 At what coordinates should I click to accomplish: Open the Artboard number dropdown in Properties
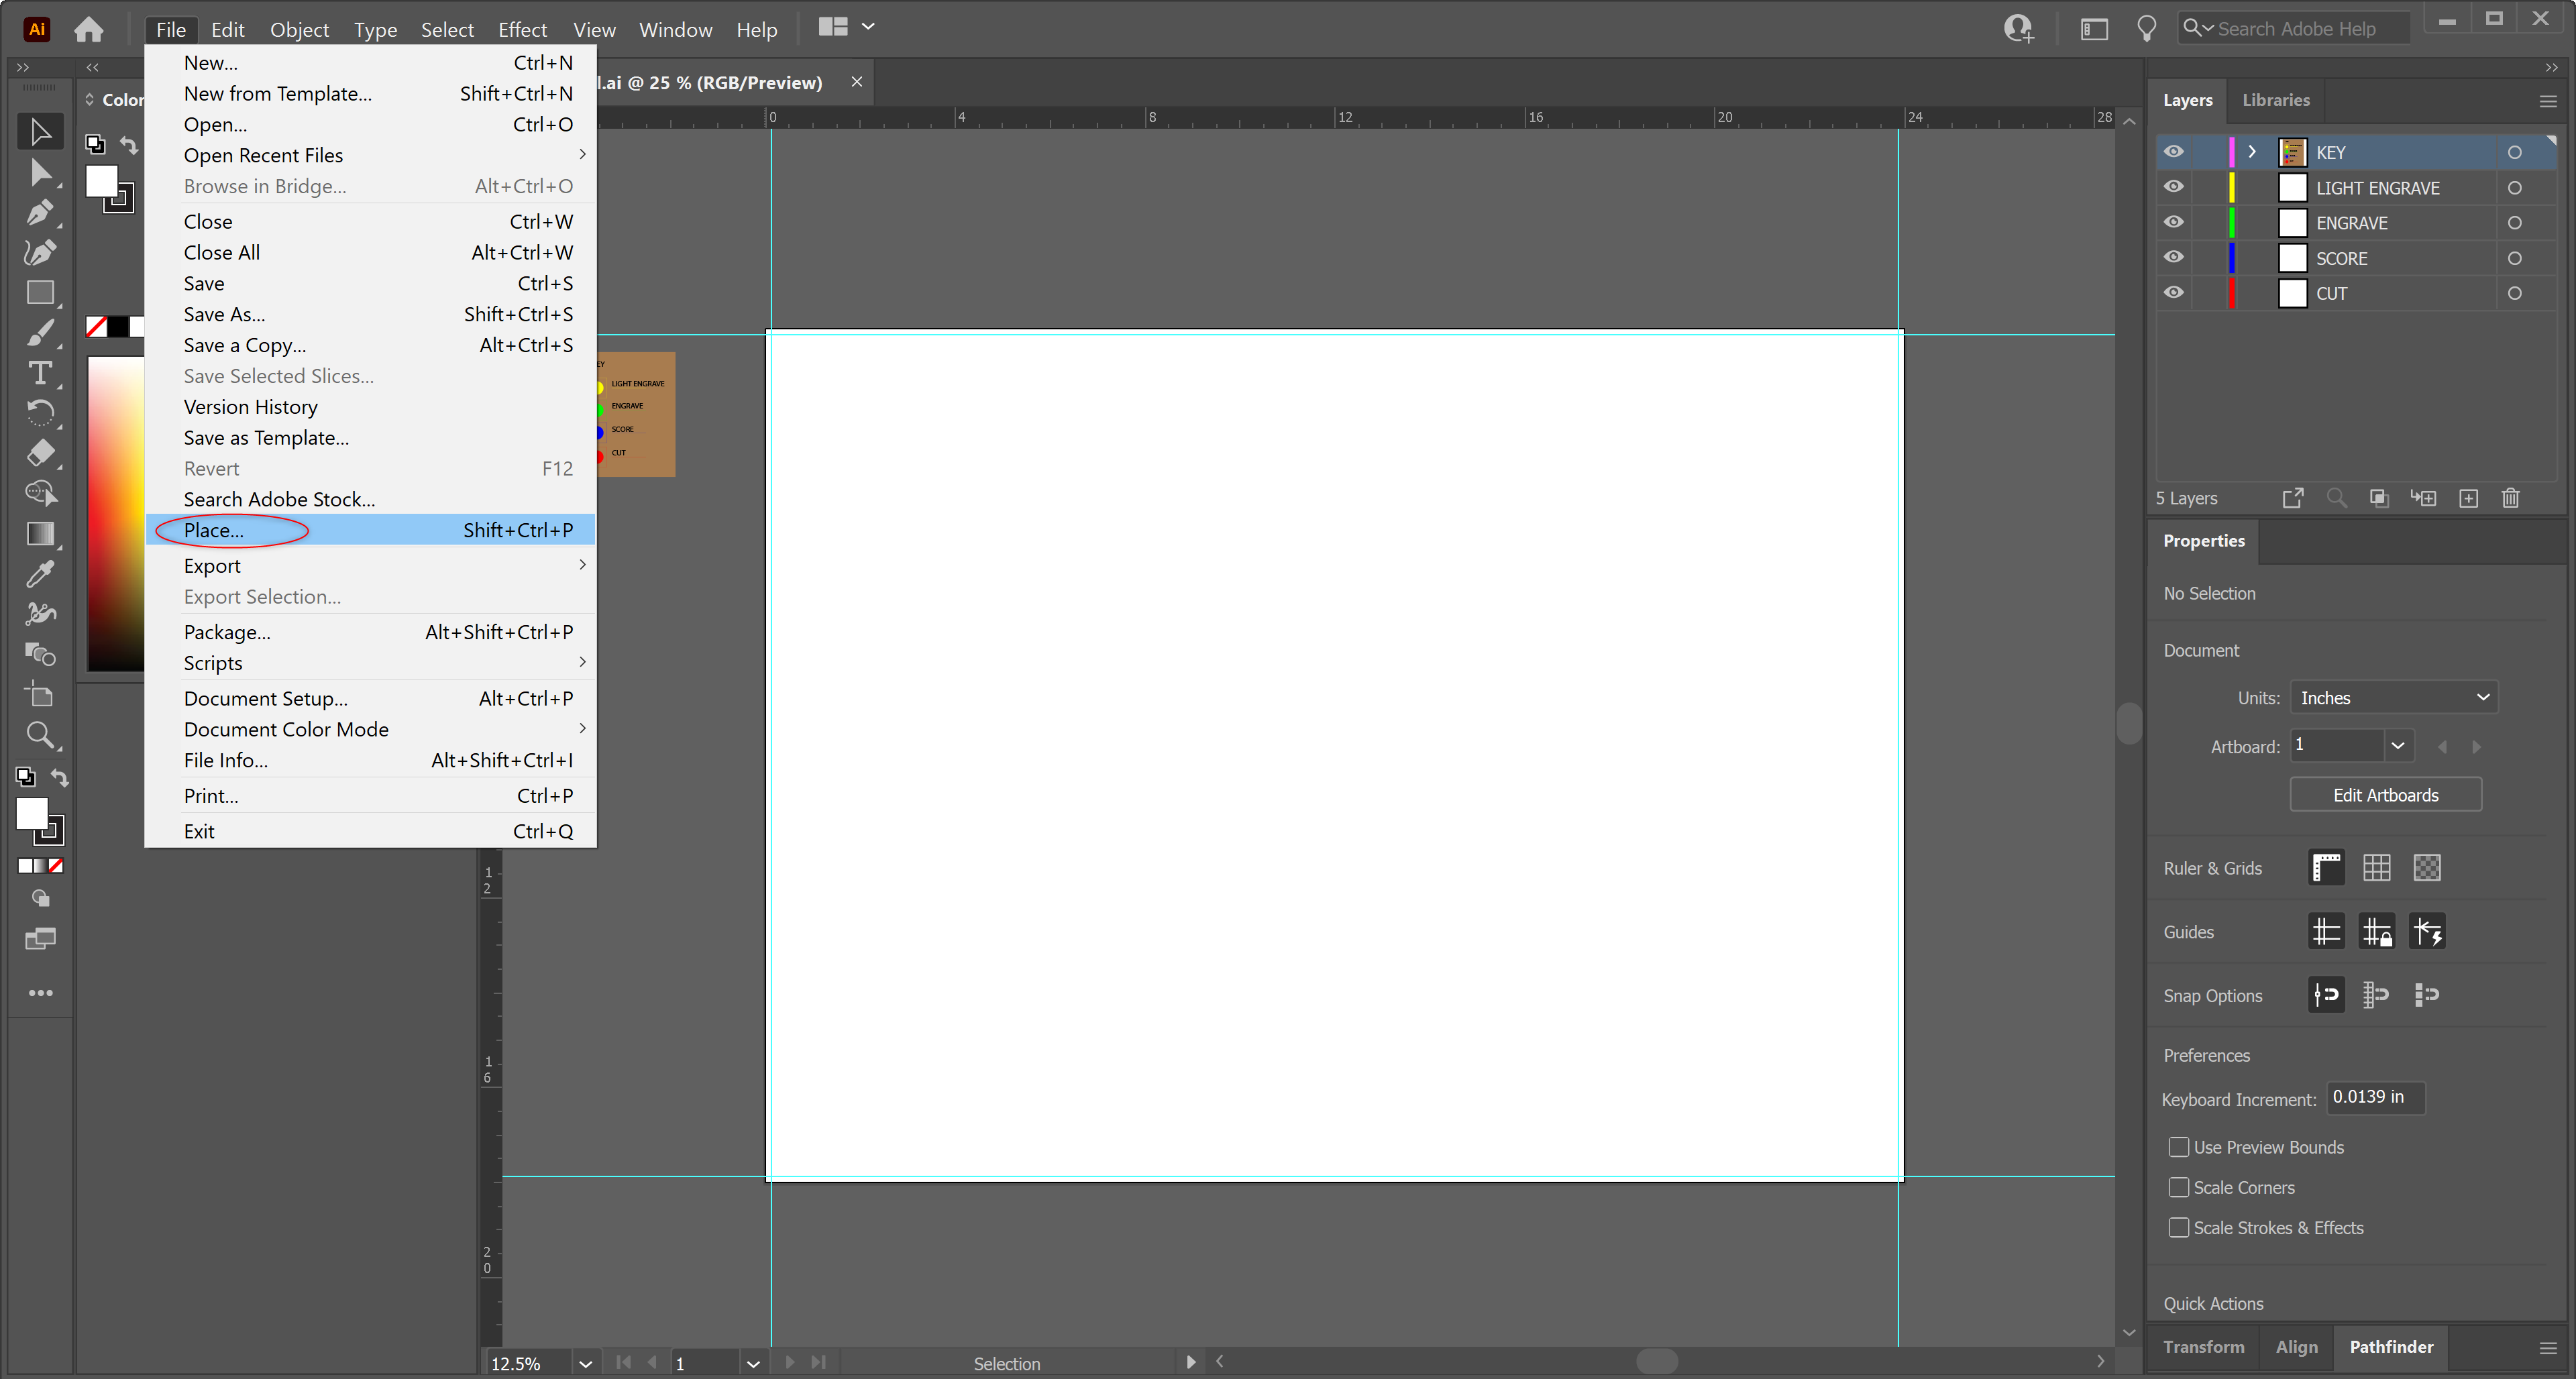tap(2397, 745)
